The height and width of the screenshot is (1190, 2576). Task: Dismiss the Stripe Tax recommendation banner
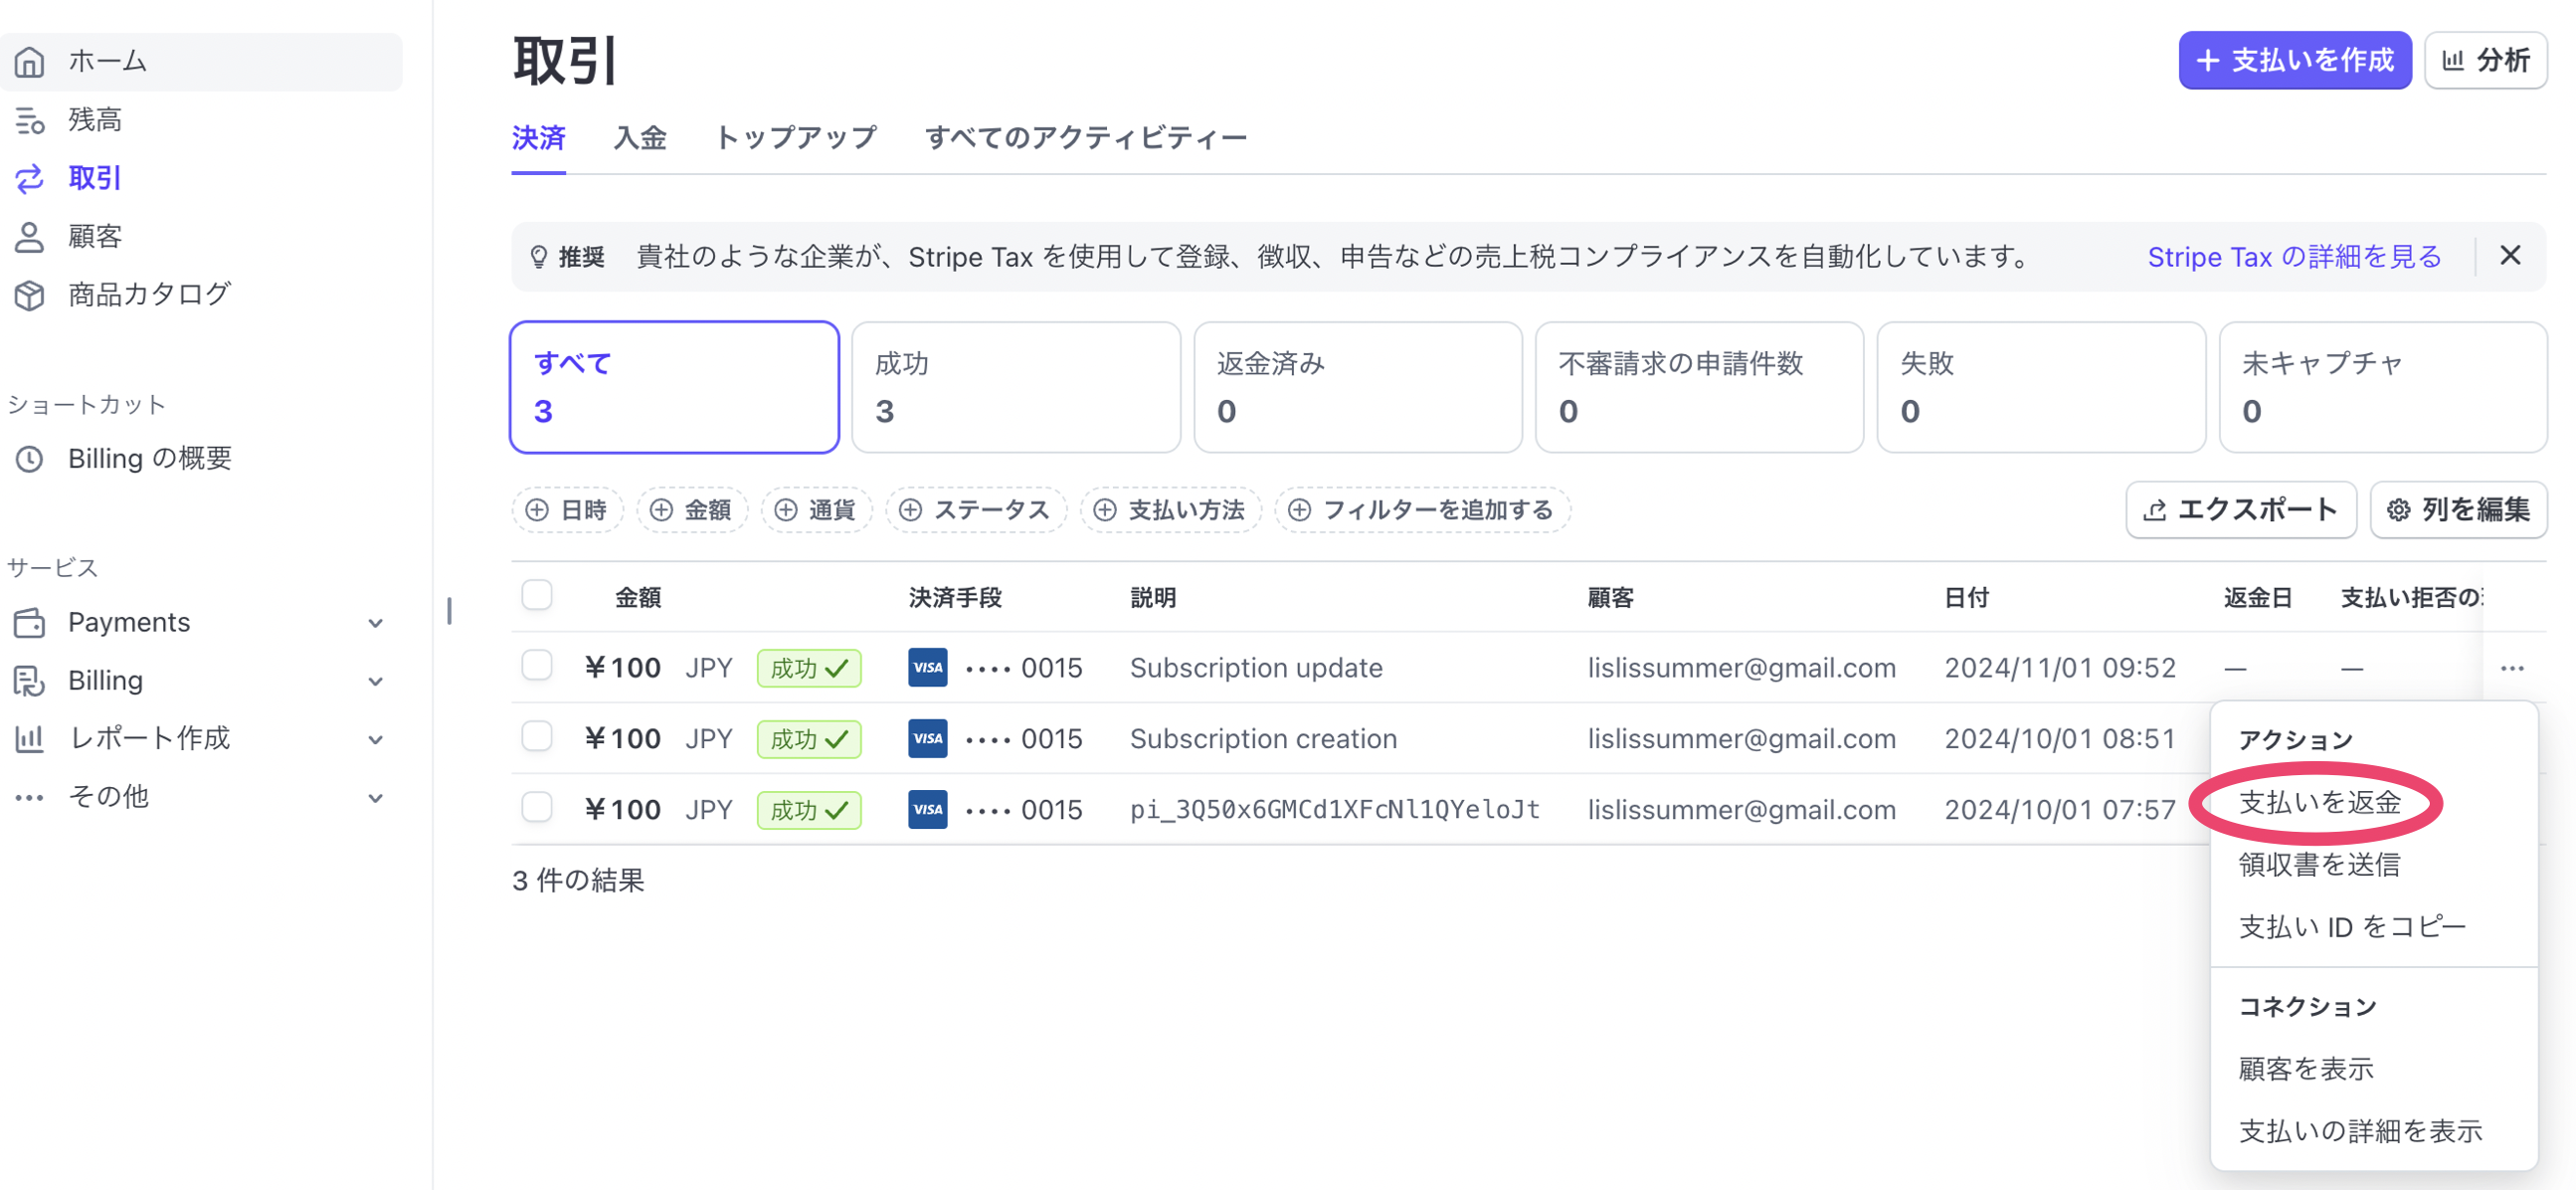(2510, 255)
